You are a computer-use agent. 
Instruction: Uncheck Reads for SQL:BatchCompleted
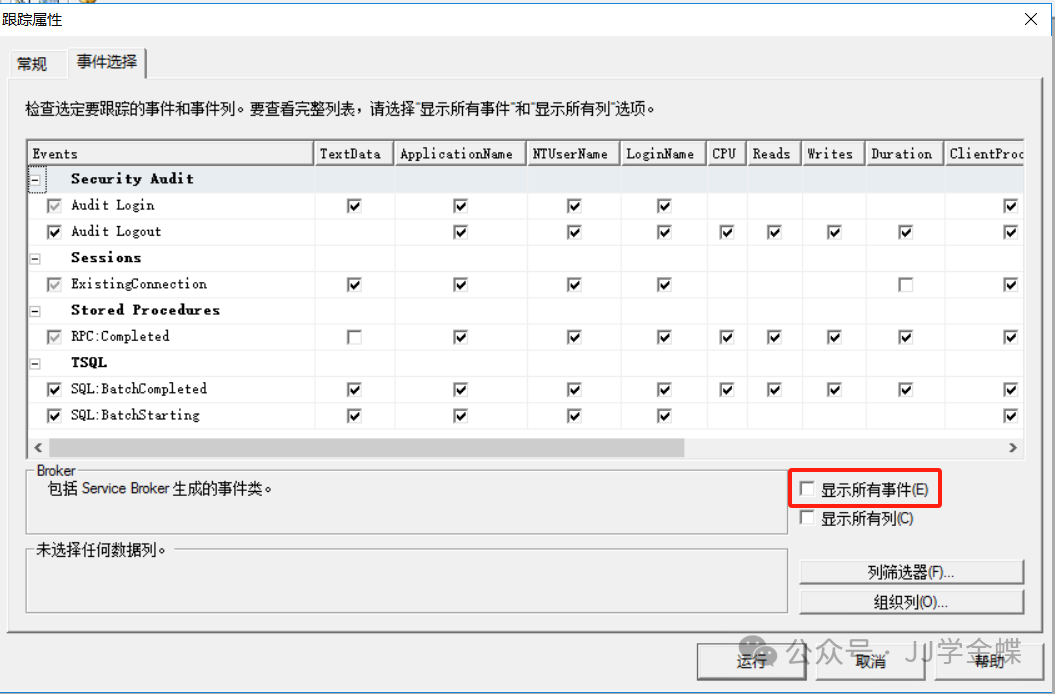774,390
